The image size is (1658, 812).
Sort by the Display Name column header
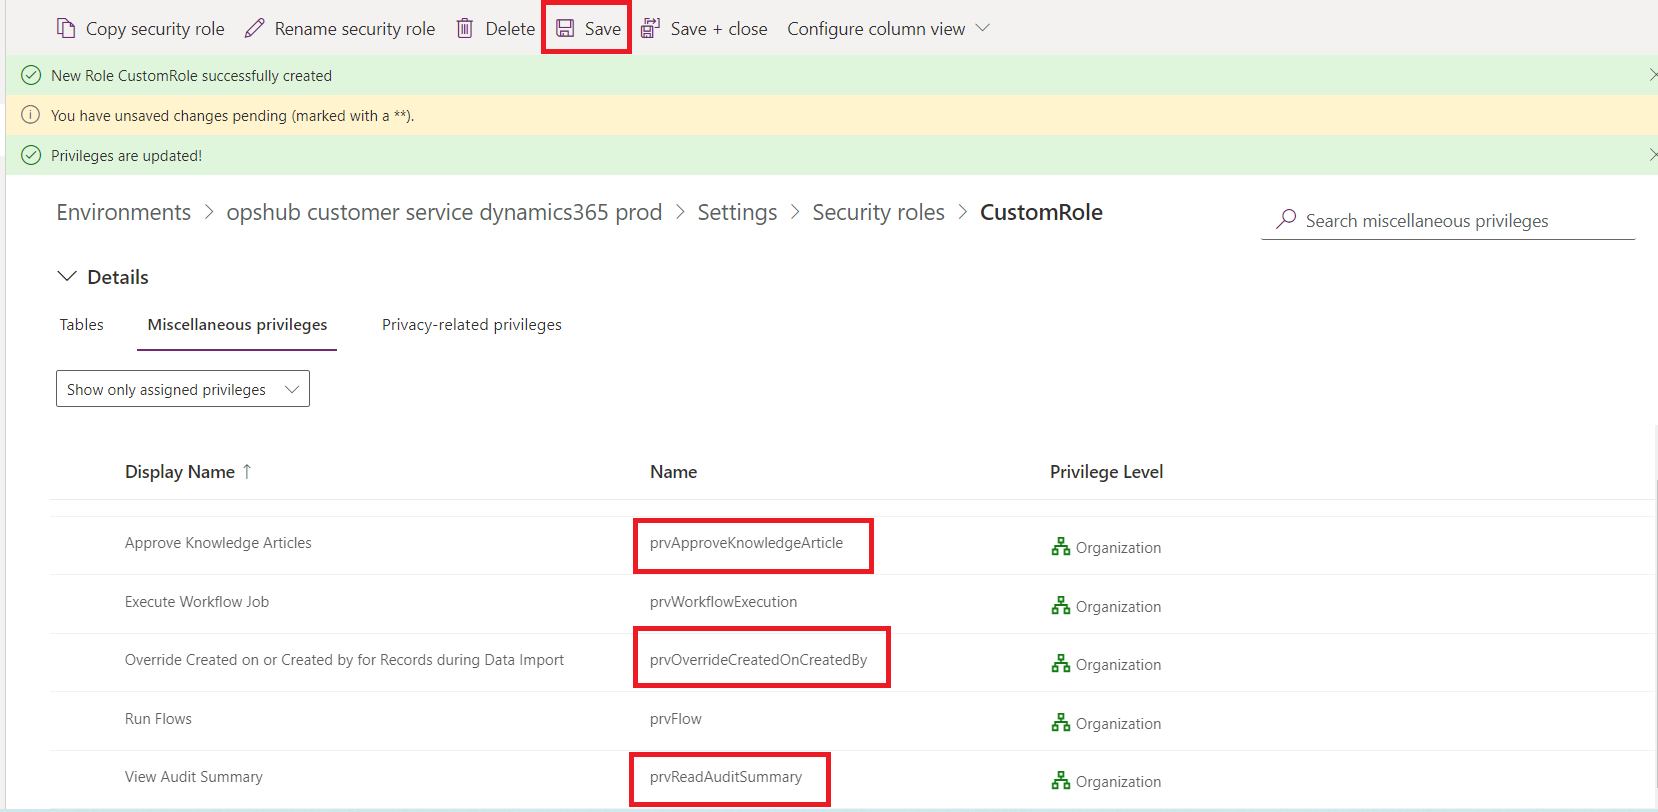[x=180, y=472]
